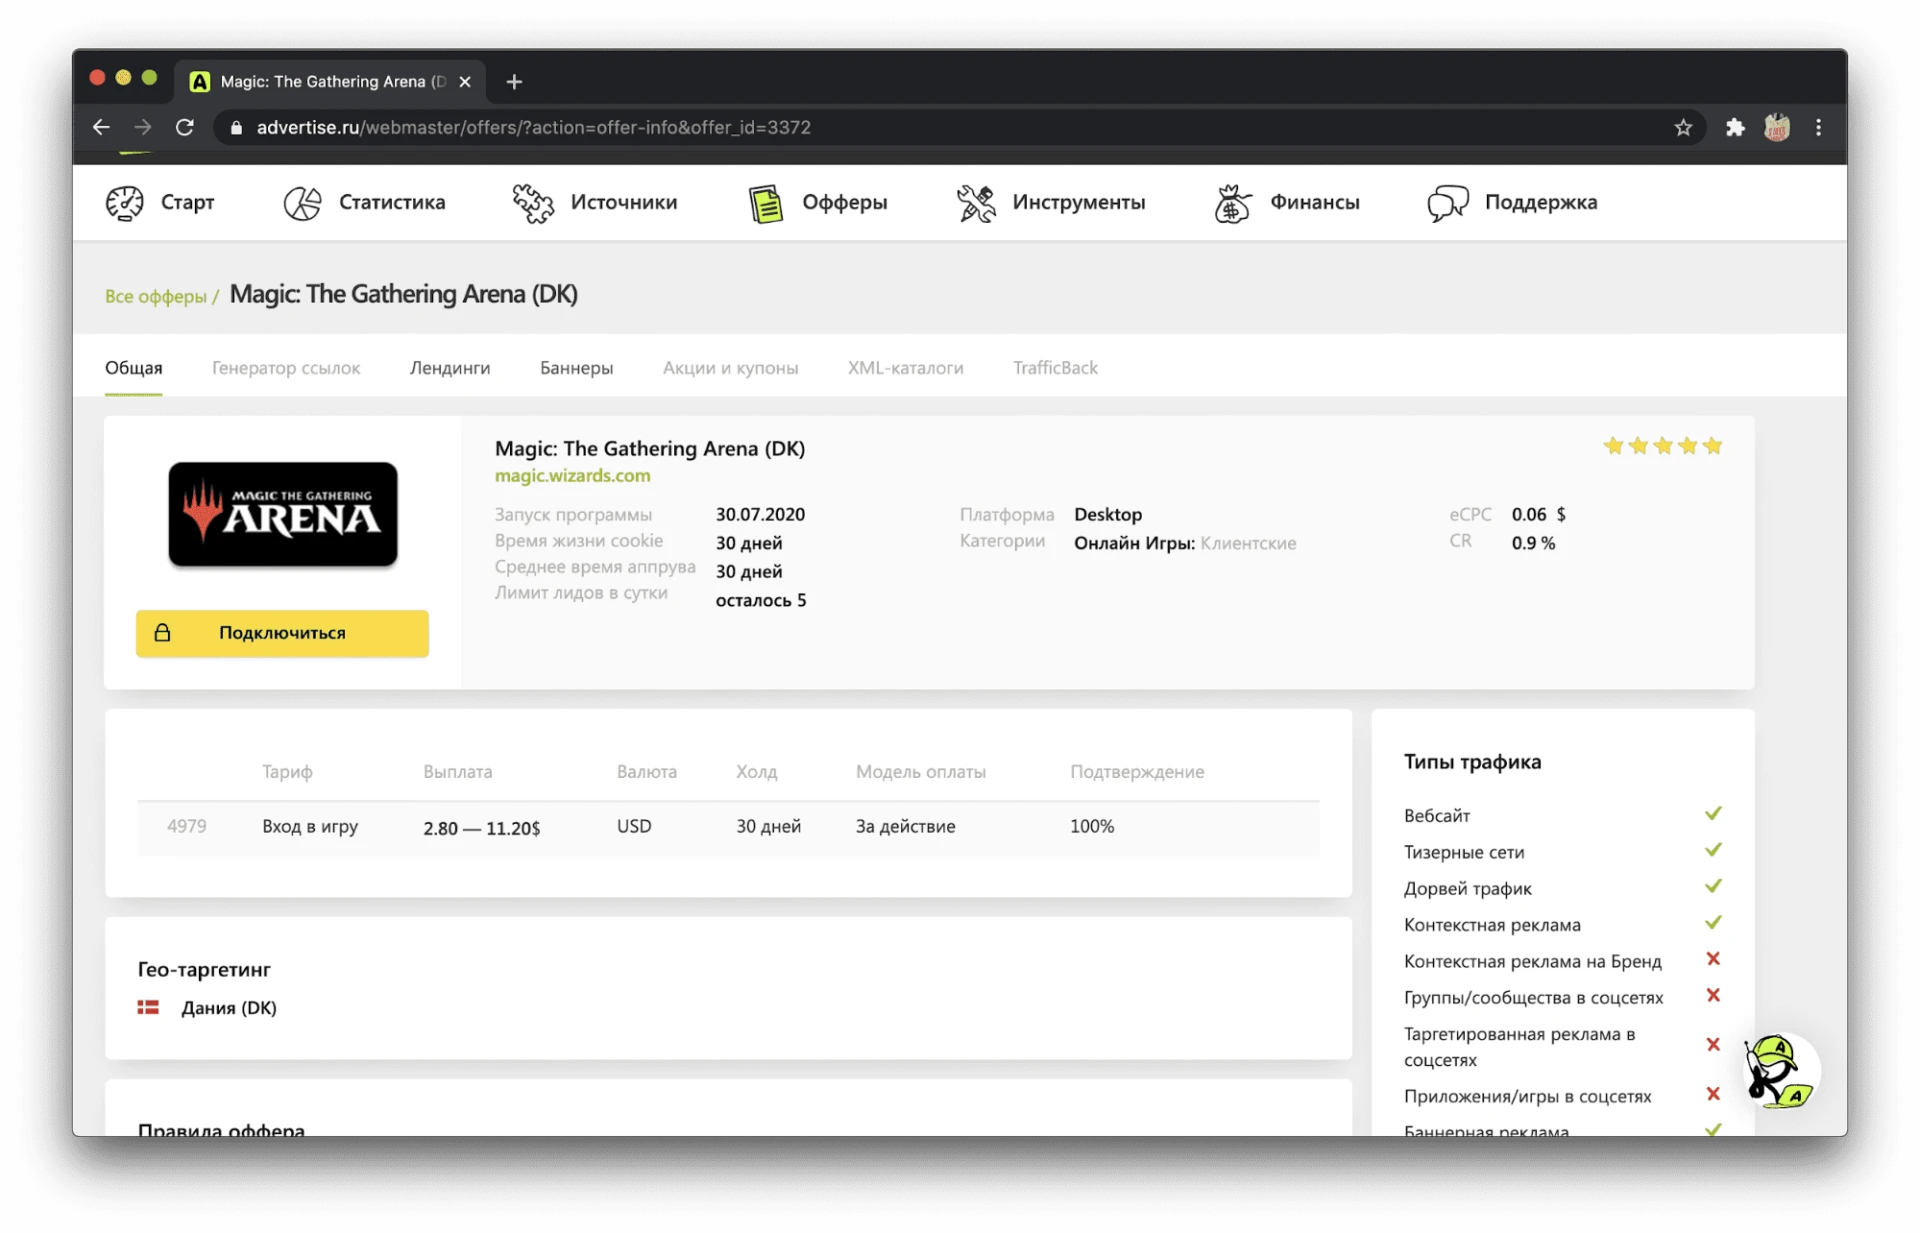Screen dimensions: 1920x1233
Task: Switch to the Баннеры tab
Action: coord(577,368)
